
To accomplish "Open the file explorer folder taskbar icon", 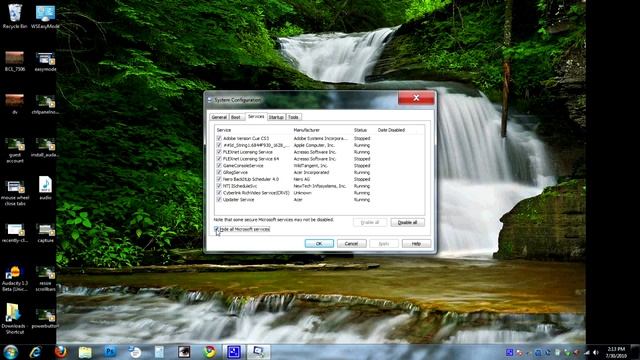I will coord(85,352).
